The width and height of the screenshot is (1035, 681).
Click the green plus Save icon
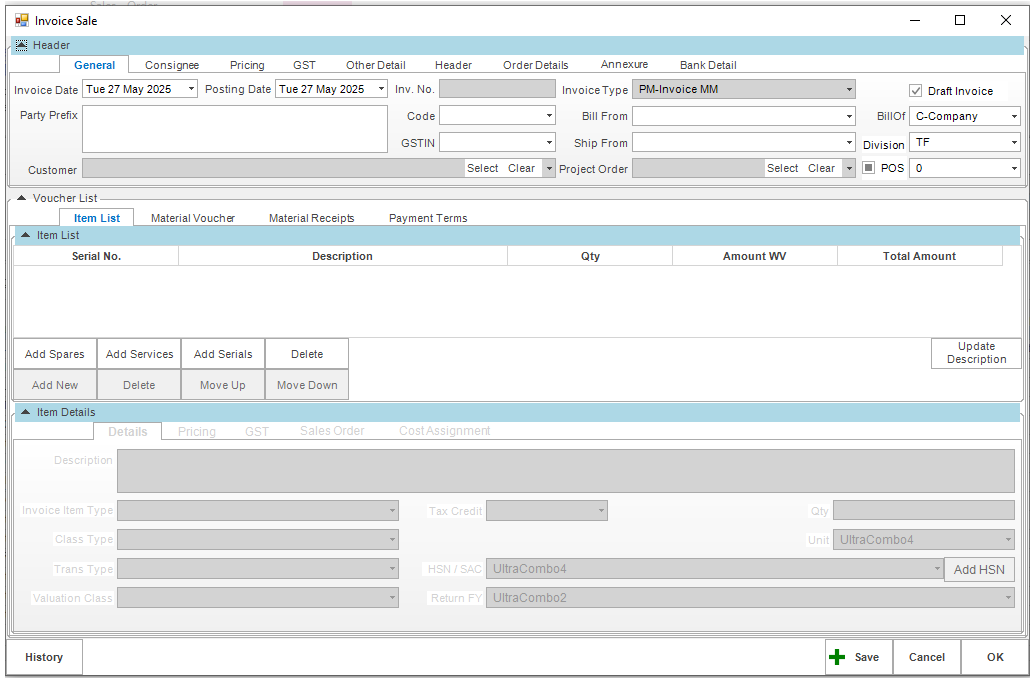(x=838, y=657)
